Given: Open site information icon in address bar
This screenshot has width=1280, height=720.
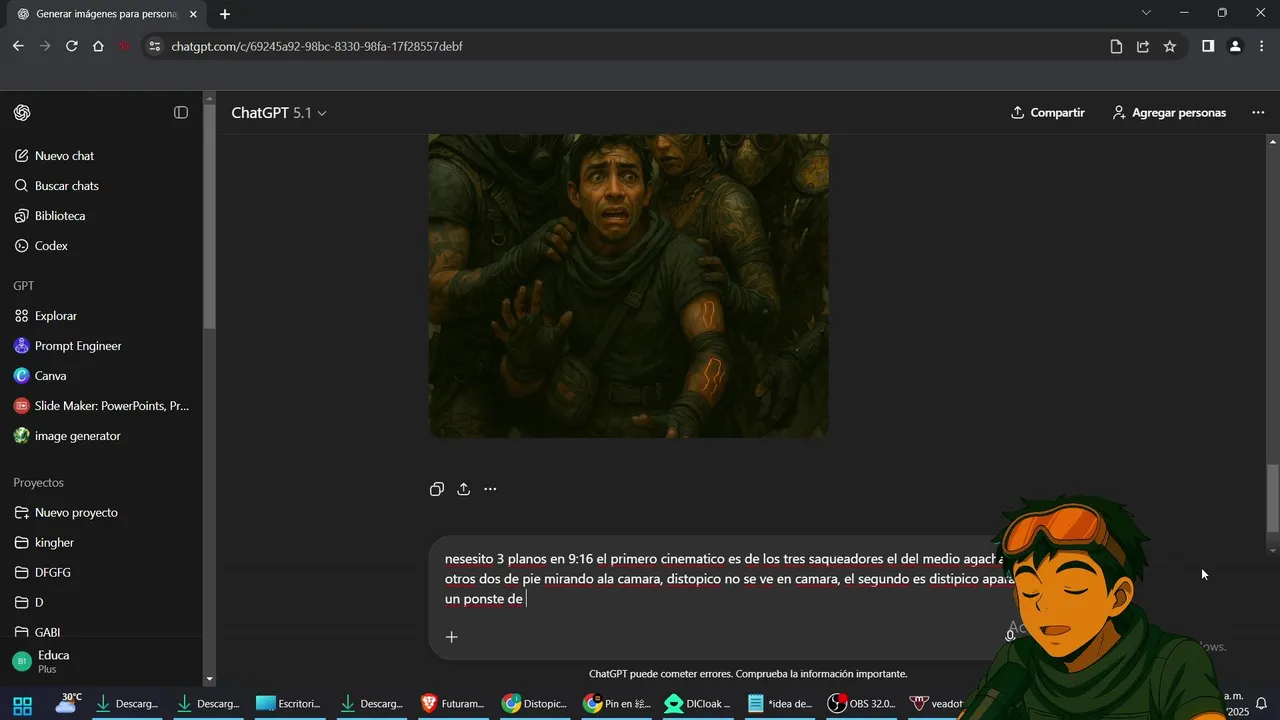Looking at the screenshot, I should (153, 46).
